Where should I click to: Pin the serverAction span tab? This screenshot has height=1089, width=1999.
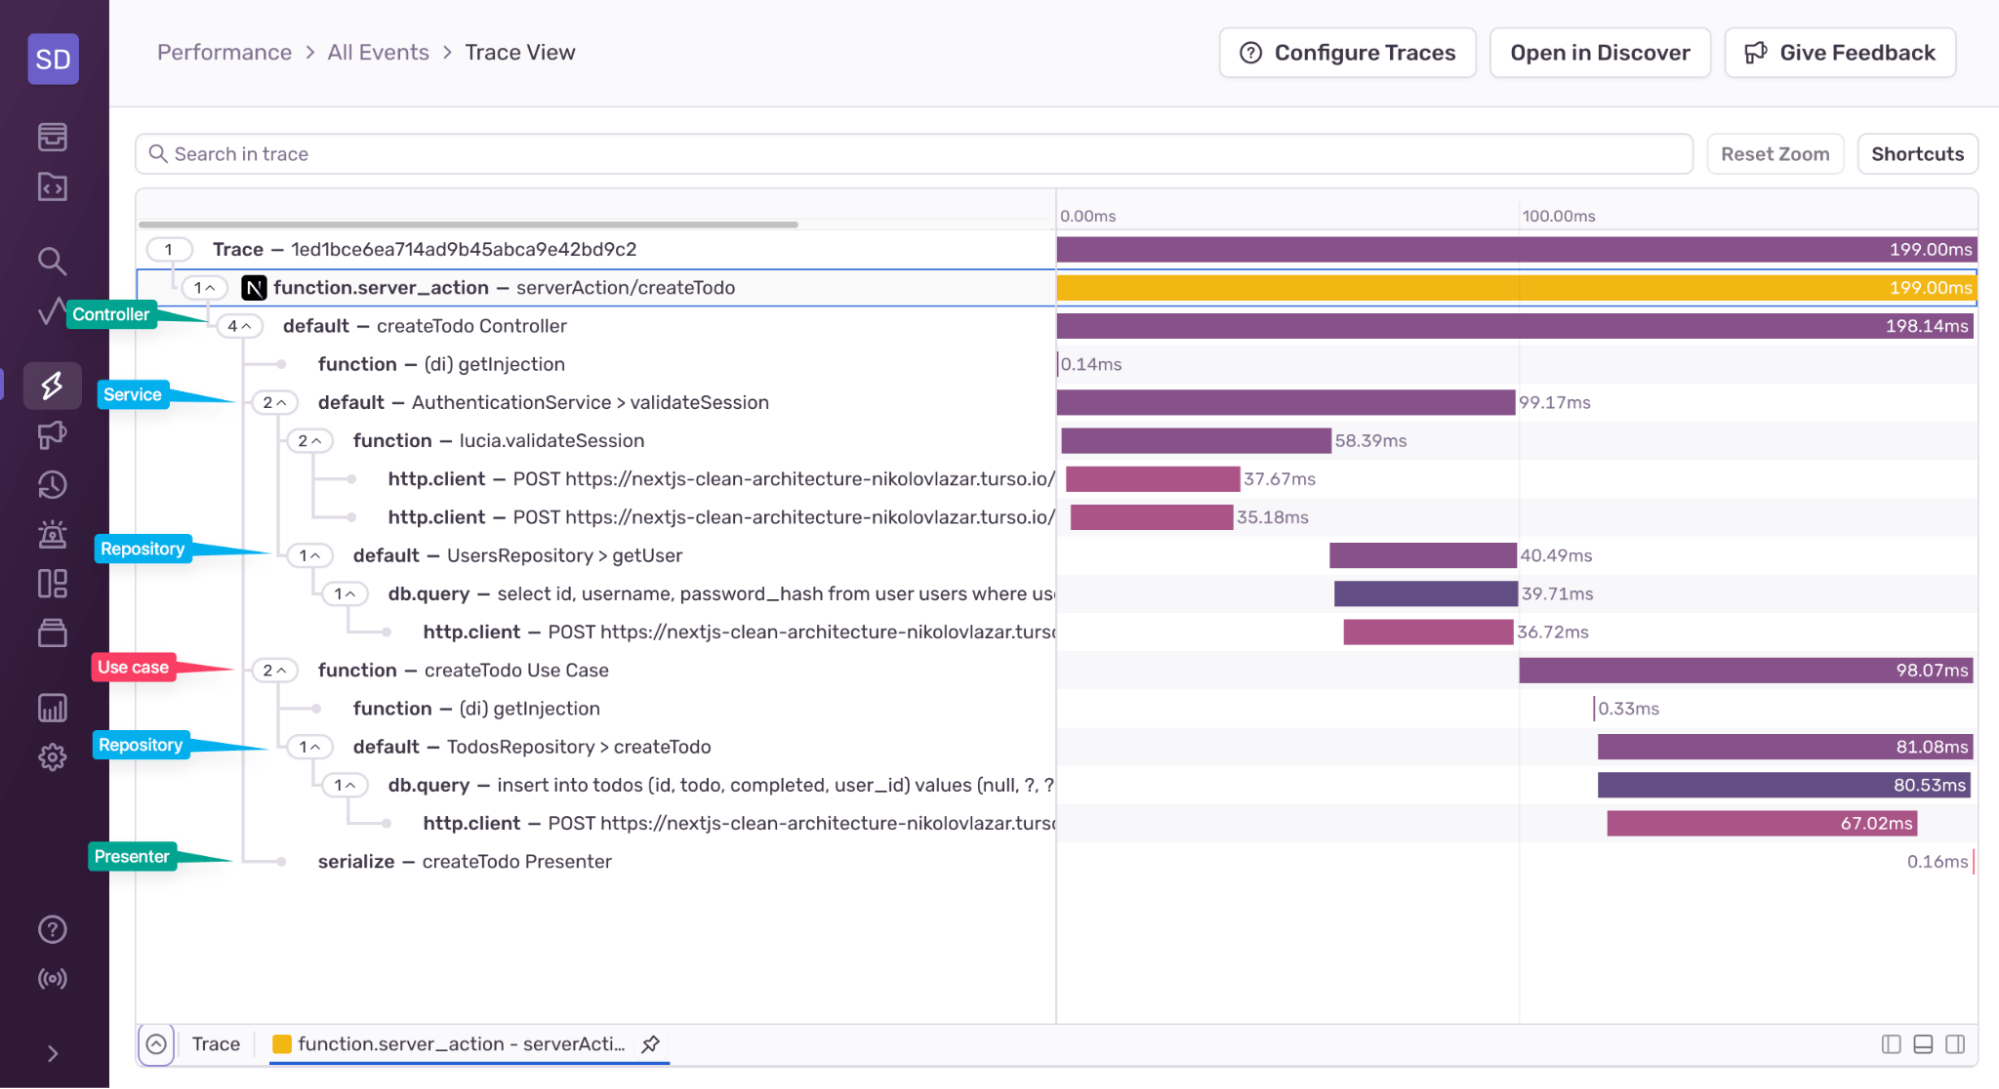click(651, 1043)
